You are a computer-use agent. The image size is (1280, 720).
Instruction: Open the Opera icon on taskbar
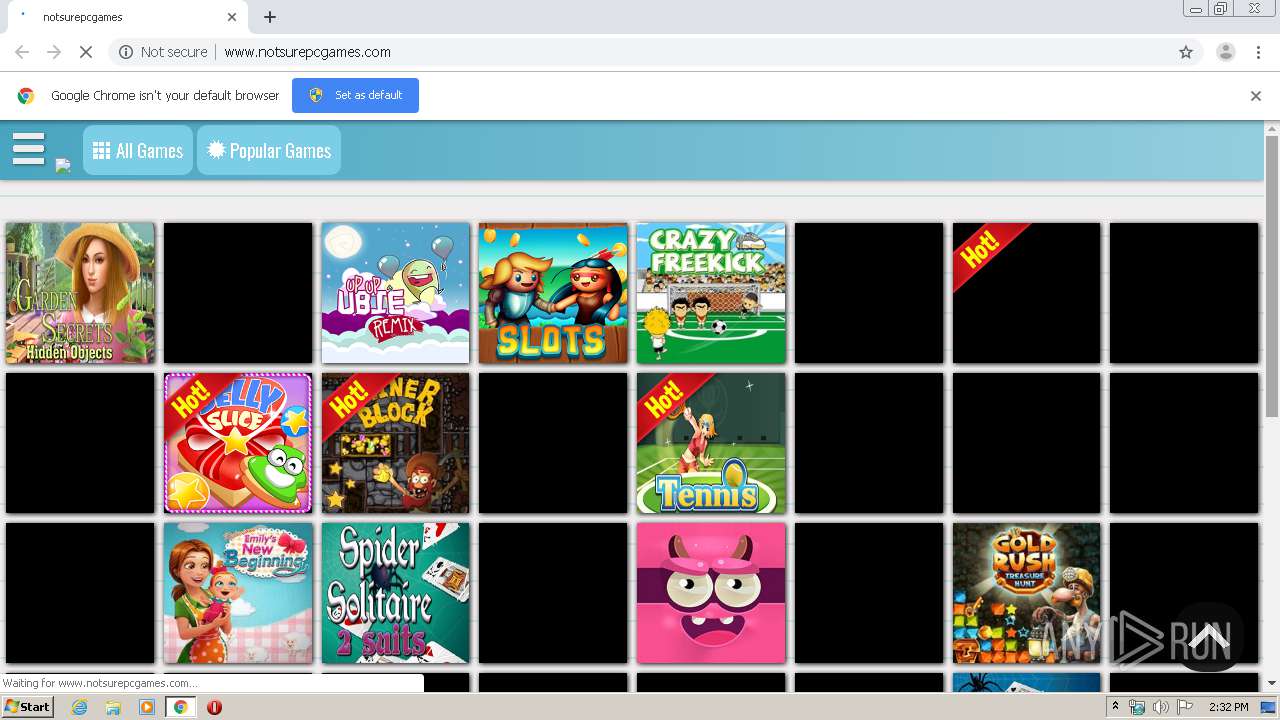pyautogui.click(x=214, y=707)
